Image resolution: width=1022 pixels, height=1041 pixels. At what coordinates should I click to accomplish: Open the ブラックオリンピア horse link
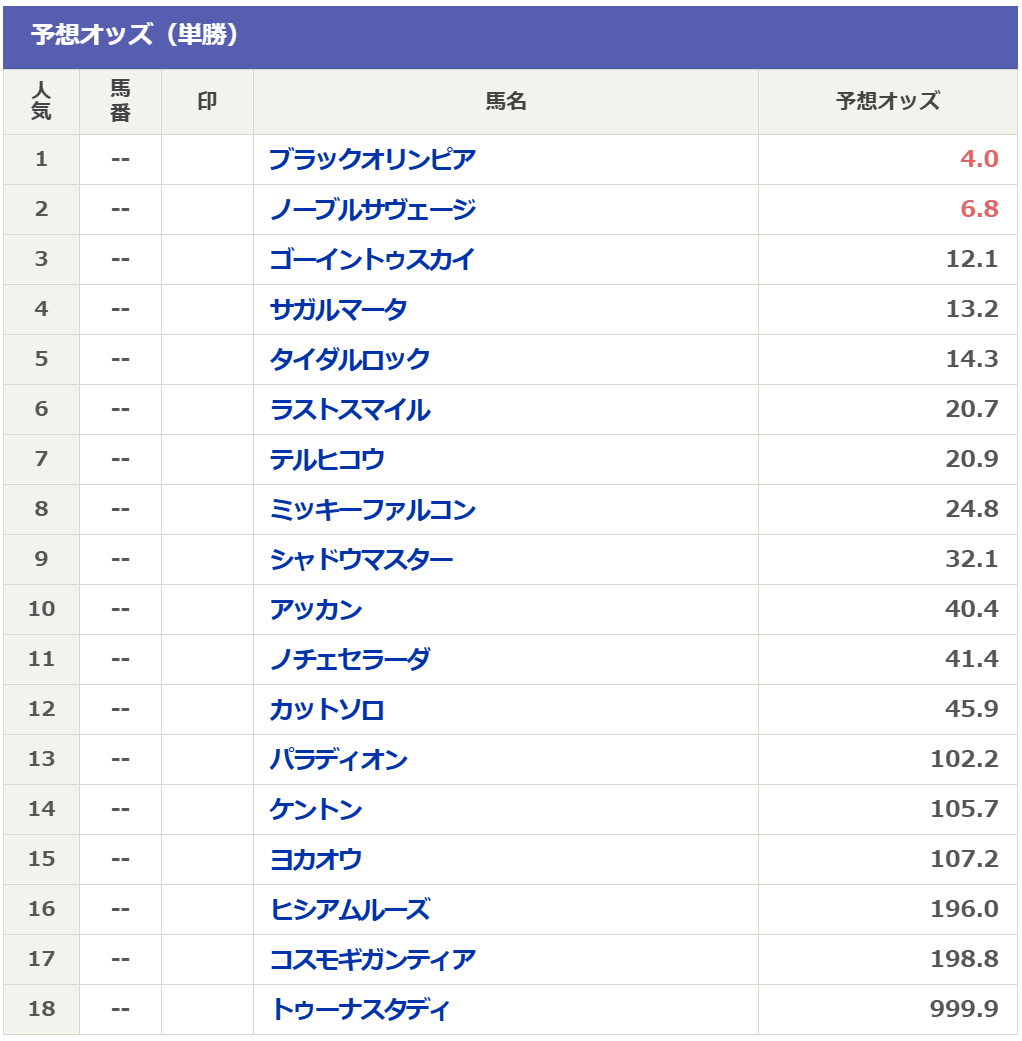click(372, 159)
